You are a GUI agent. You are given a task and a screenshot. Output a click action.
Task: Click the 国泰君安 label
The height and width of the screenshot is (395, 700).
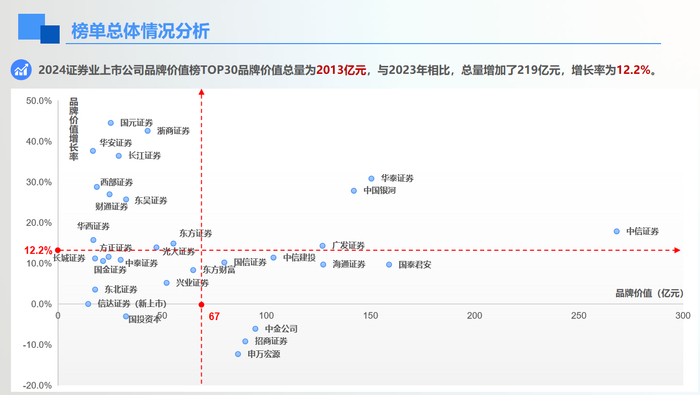click(x=415, y=265)
